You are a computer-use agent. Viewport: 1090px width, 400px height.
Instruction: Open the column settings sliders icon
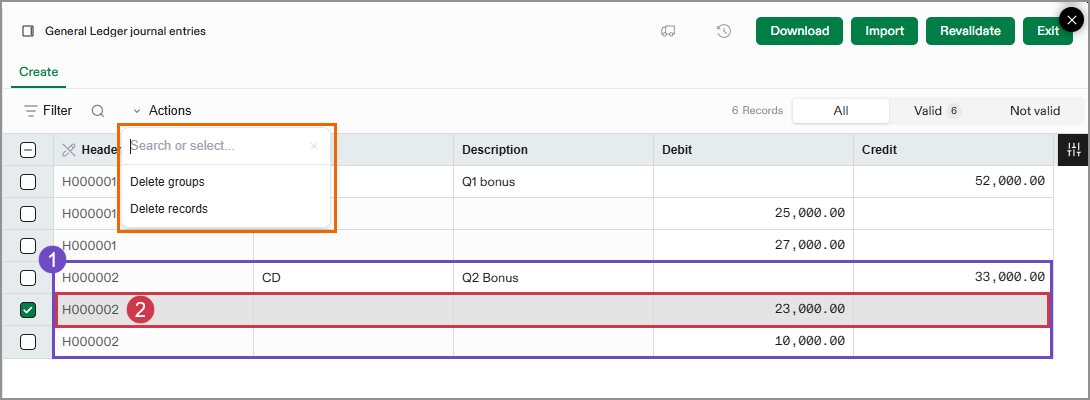point(1074,150)
